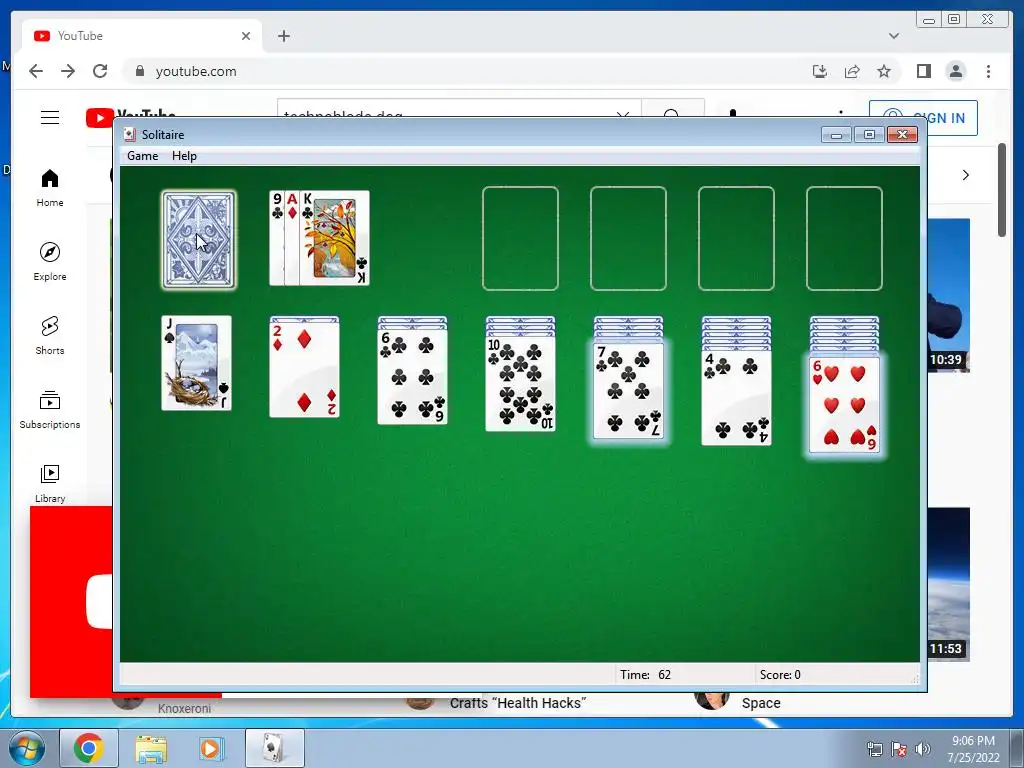The height and width of the screenshot is (768, 1024).
Task: Bookmark this page with the star
Action: 884,71
